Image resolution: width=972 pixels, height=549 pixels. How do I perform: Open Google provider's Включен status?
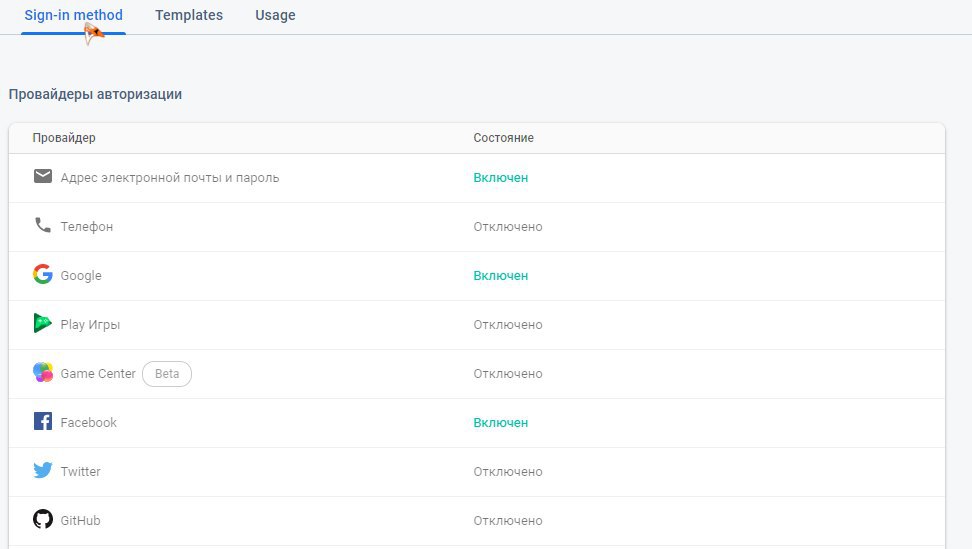[x=501, y=276]
